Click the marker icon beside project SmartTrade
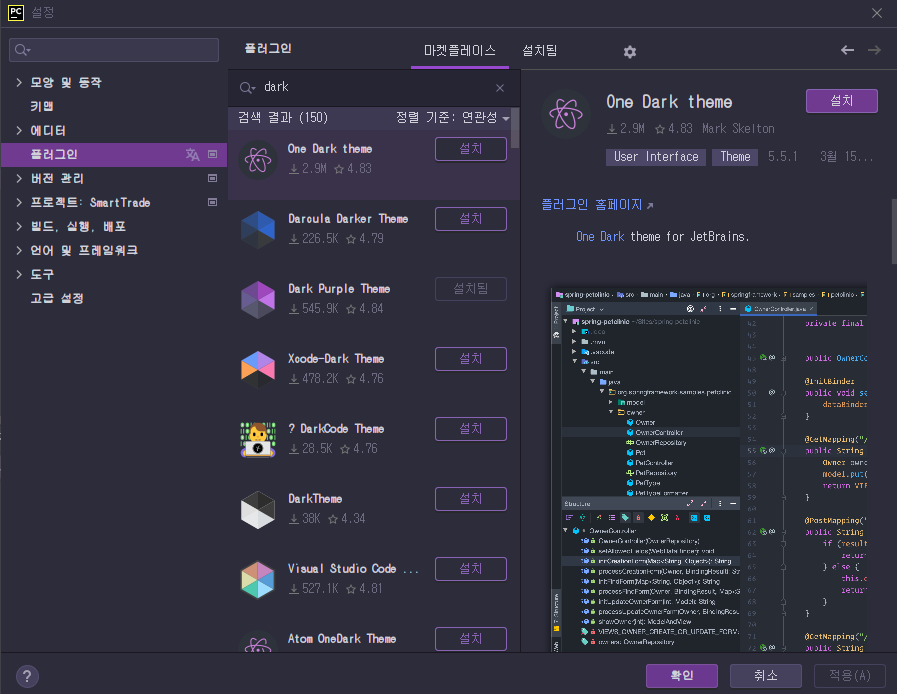The width and height of the screenshot is (897, 694). tap(212, 203)
